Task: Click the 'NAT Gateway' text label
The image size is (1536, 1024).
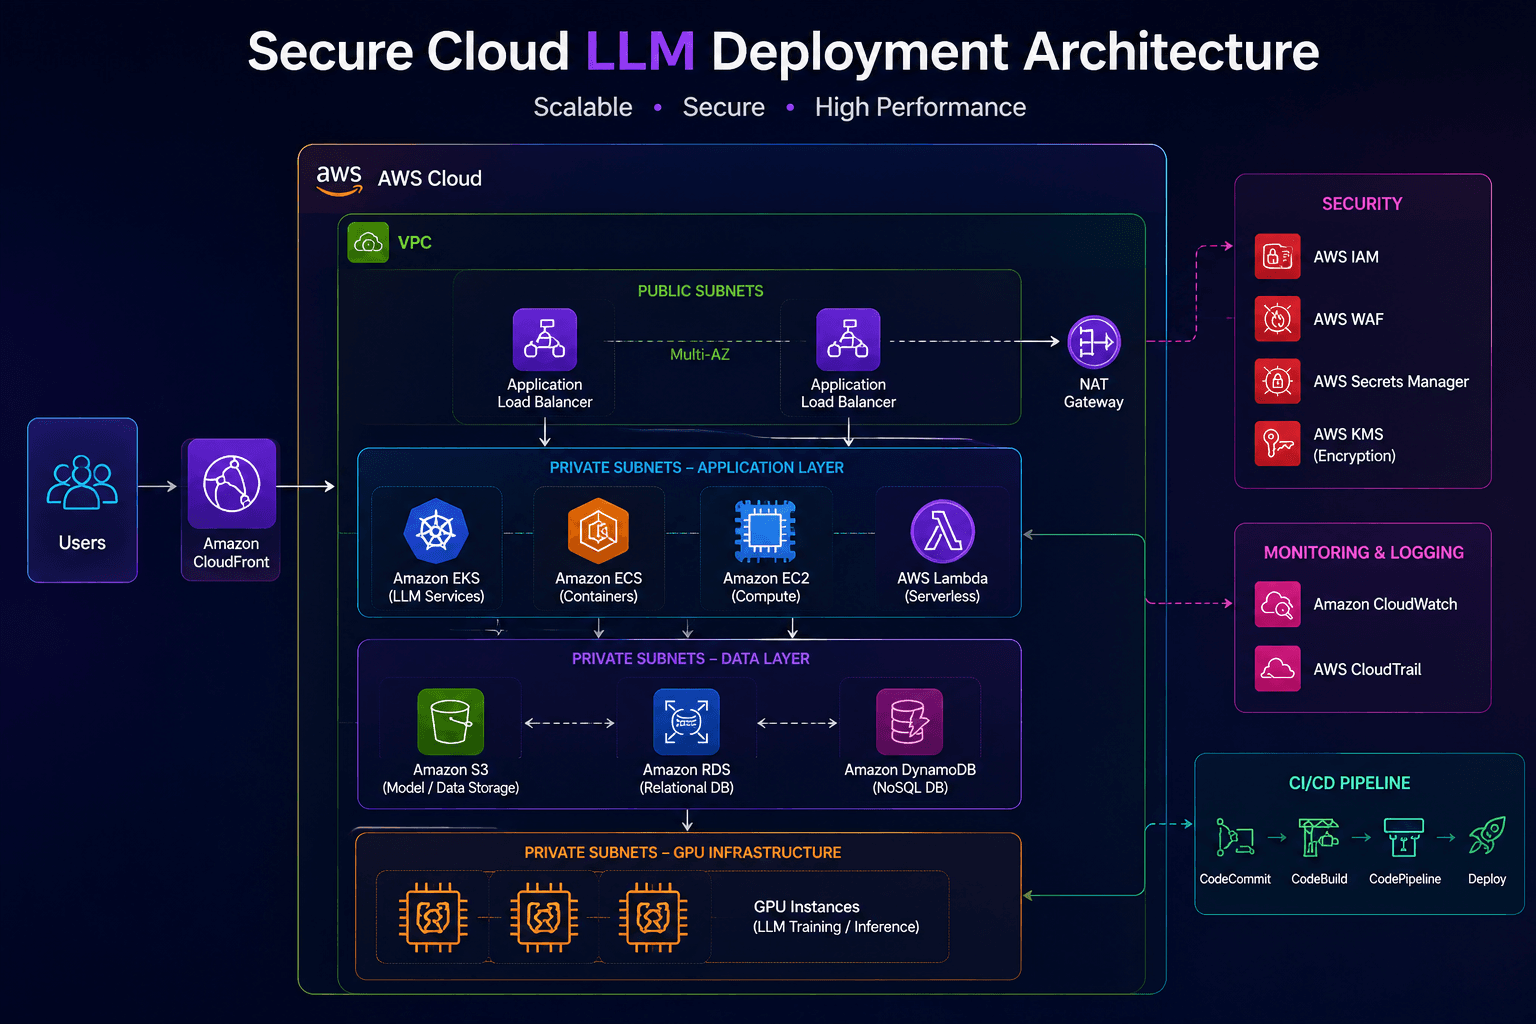Action: (1094, 393)
